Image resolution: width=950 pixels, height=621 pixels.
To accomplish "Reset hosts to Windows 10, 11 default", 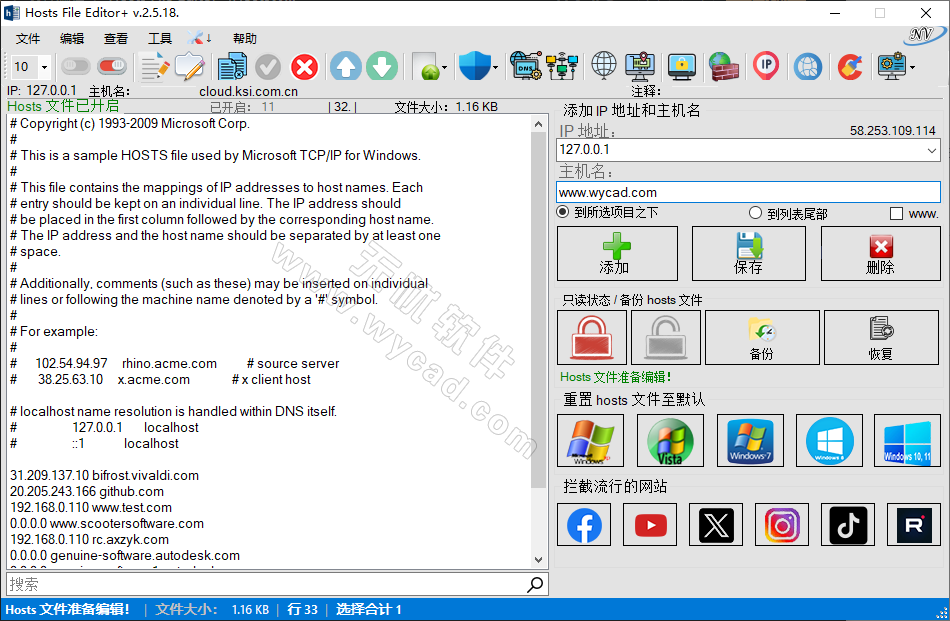I will (x=908, y=440).
